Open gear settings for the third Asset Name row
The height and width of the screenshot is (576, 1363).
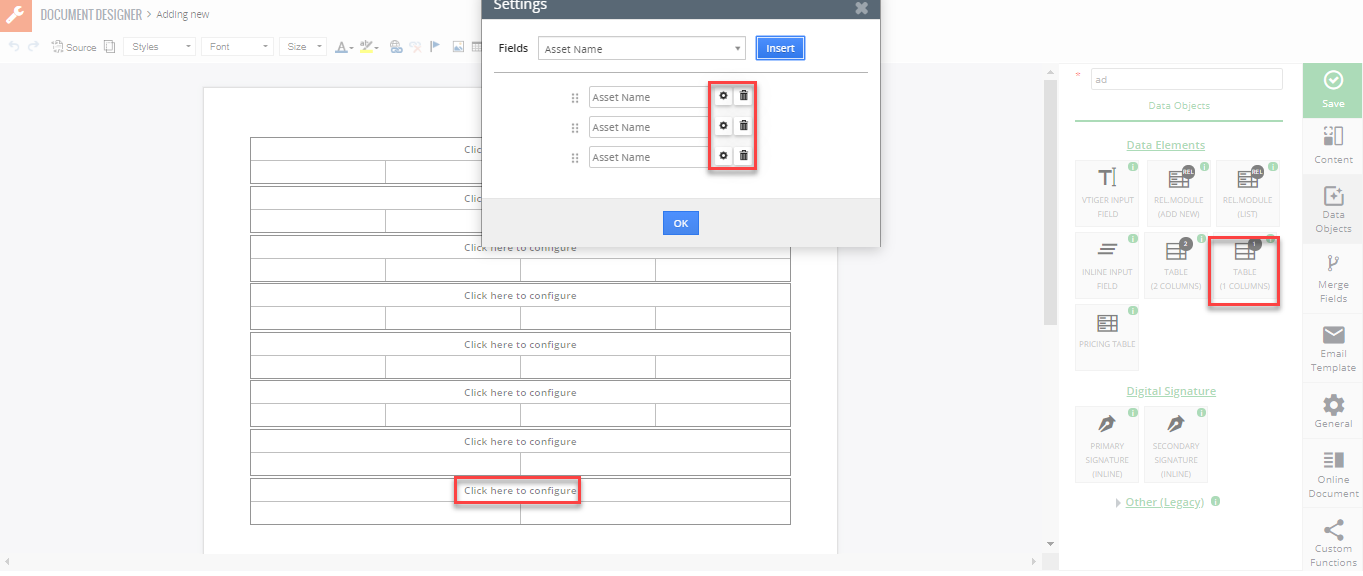[723, 156]
